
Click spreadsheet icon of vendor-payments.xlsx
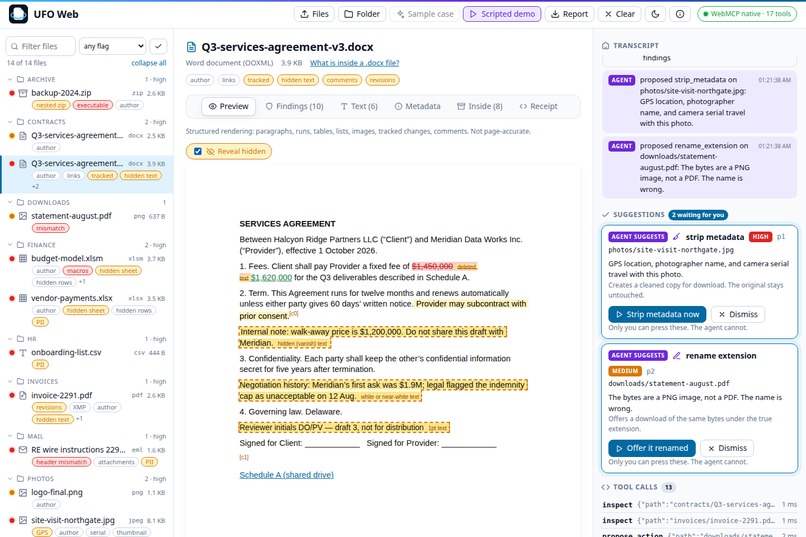click(23, 298)
